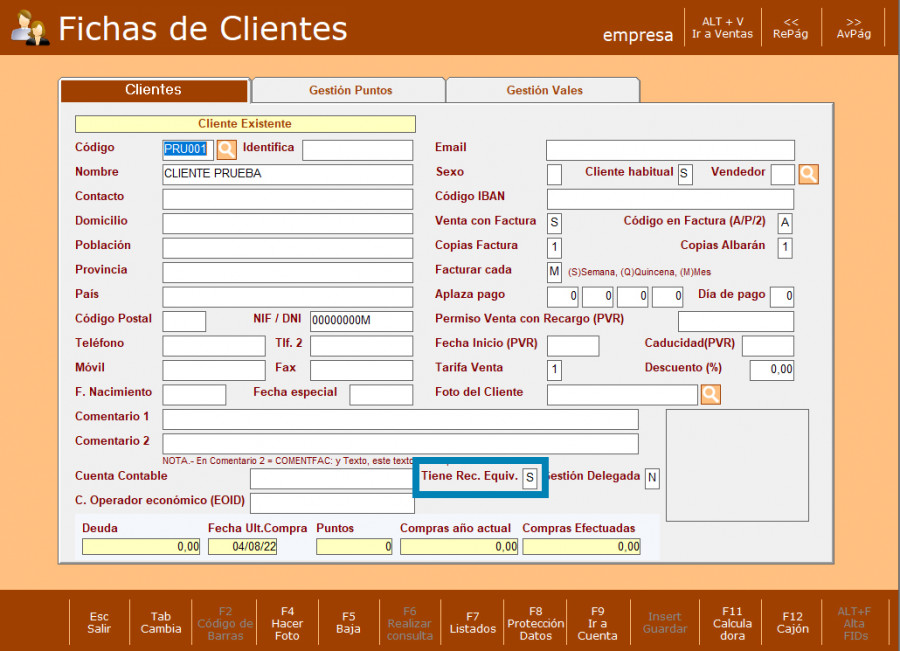The height and width of the screenshot is (651, 900).
Task: Go to next record with AvPág
Action: pyautogui.click(x=853, y=27)
